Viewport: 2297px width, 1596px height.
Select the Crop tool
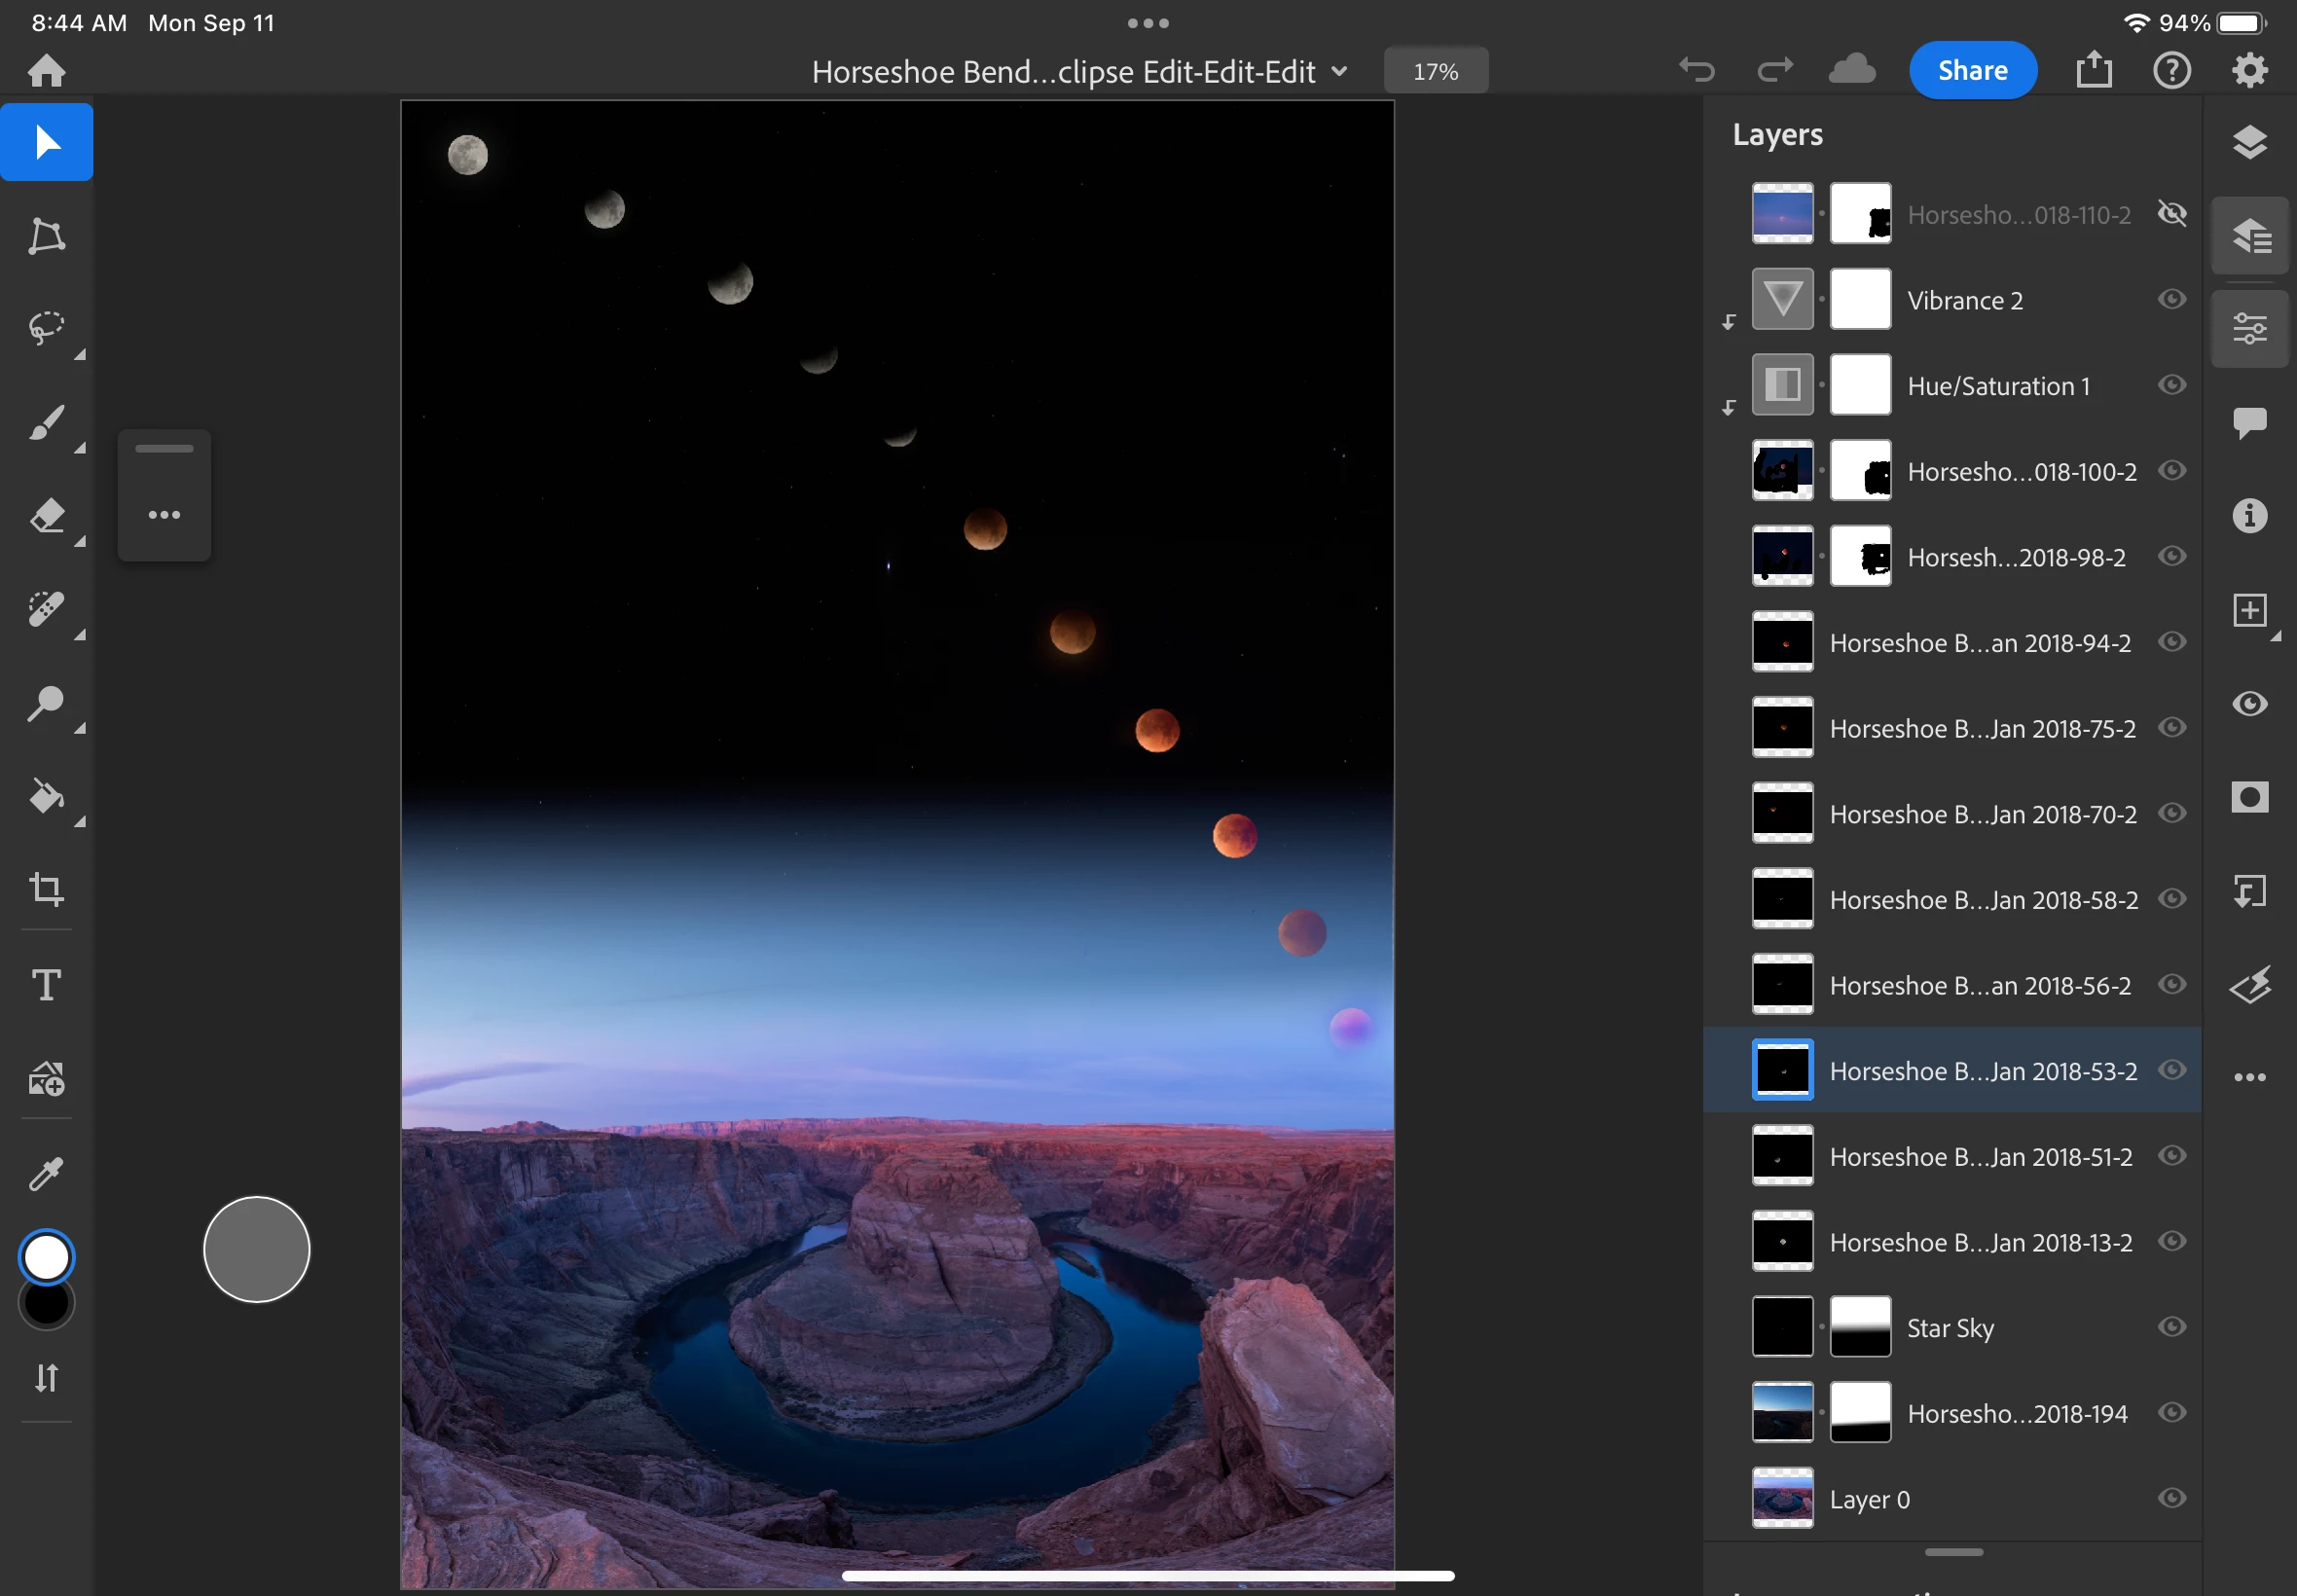[46, 889]
